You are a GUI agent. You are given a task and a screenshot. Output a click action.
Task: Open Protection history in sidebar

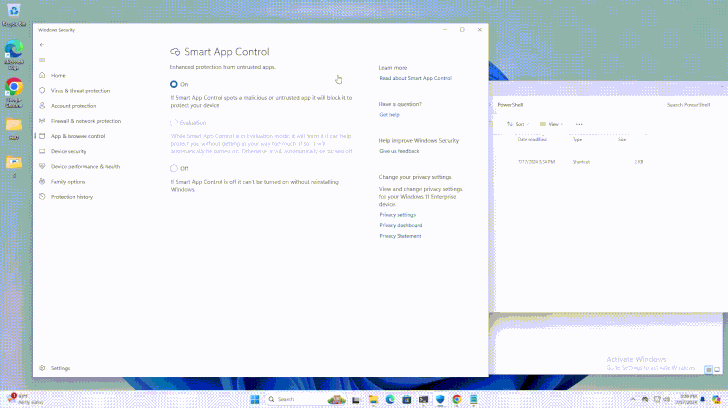point(71,197)
